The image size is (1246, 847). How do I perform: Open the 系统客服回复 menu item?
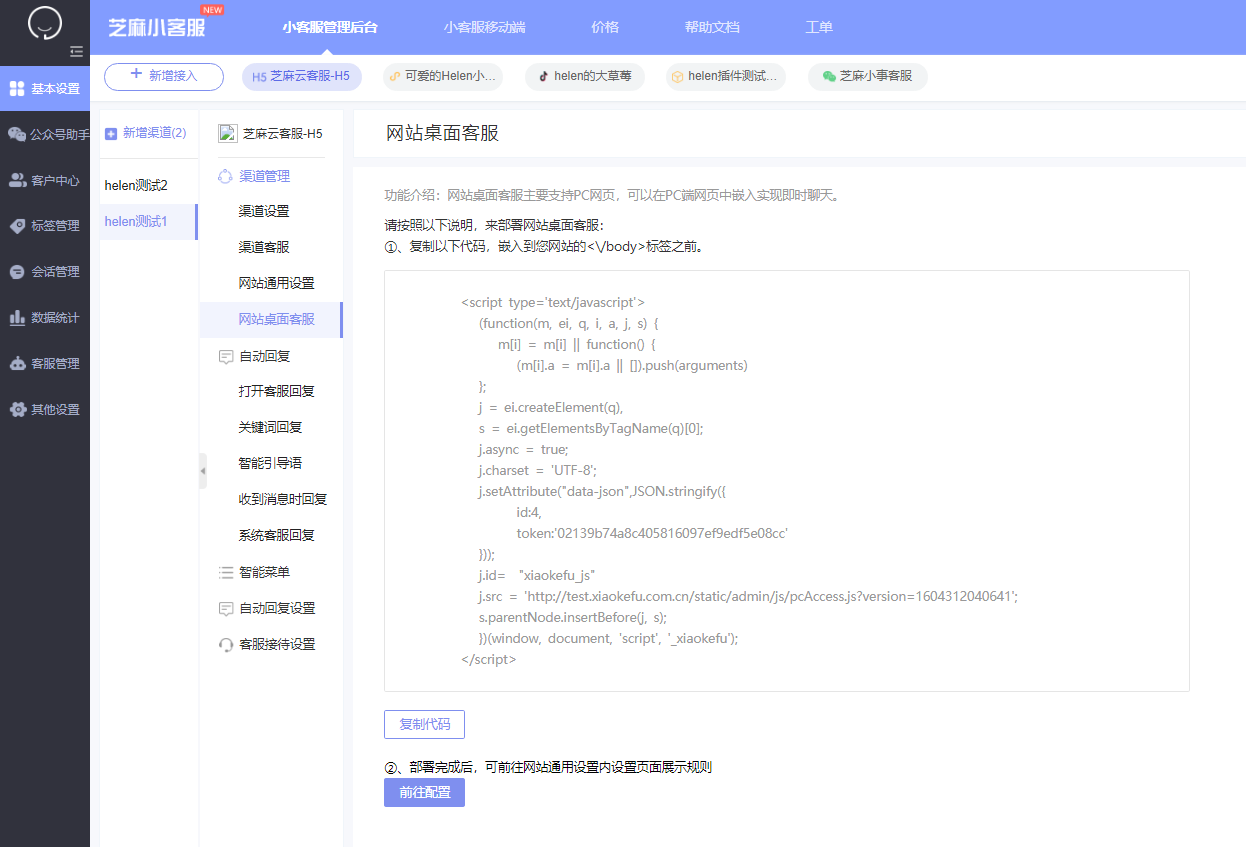(x=276, y=535)
